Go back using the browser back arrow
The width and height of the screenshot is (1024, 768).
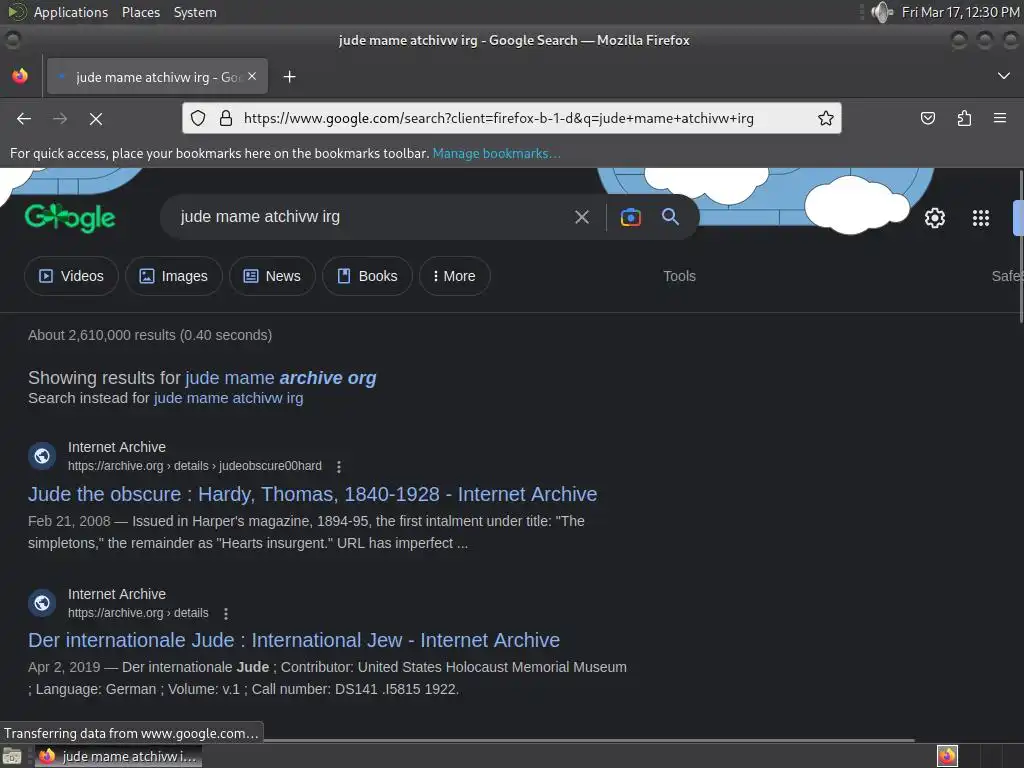pyautogui.click(x=24, y=119)
